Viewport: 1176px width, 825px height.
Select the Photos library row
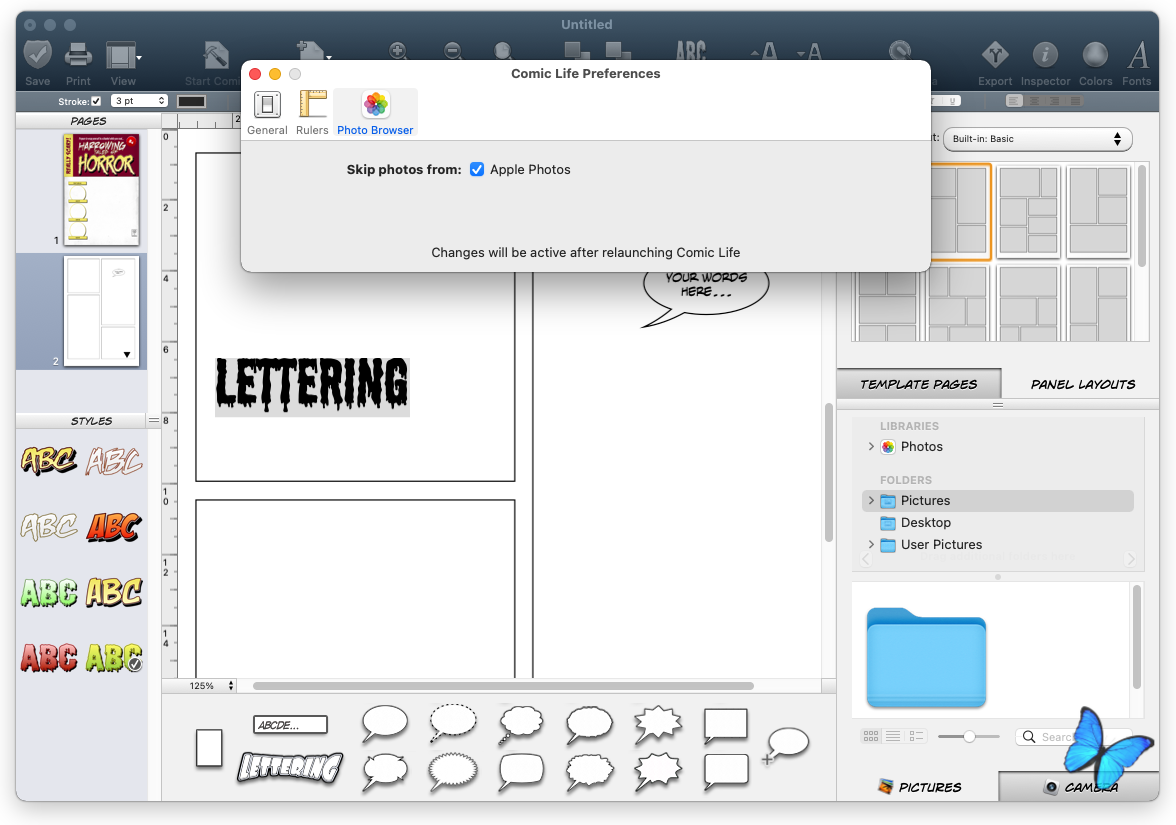(x=998, y=446)
